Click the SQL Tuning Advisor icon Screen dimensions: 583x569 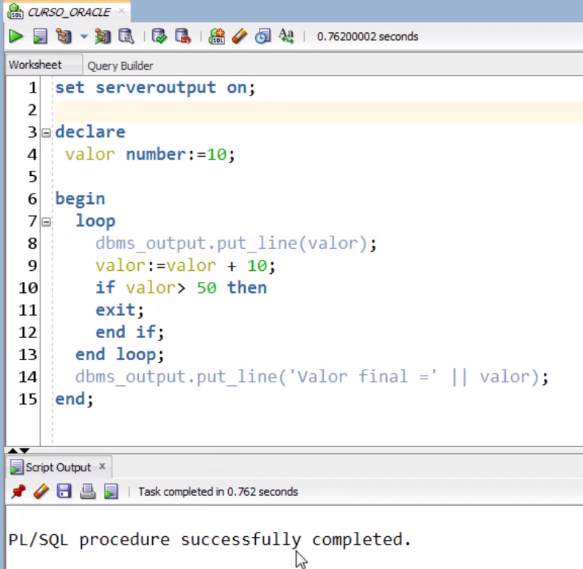[x=126, y=36]
